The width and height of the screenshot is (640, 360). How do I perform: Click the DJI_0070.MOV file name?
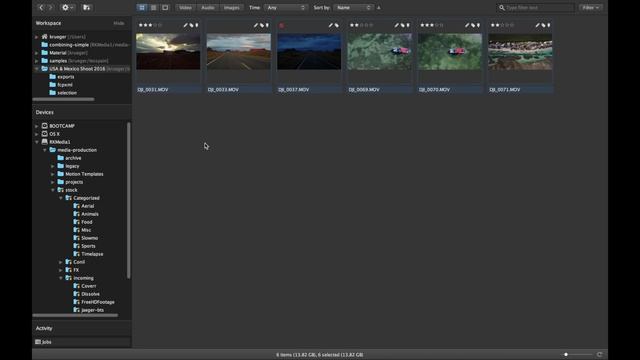(434, 89)
